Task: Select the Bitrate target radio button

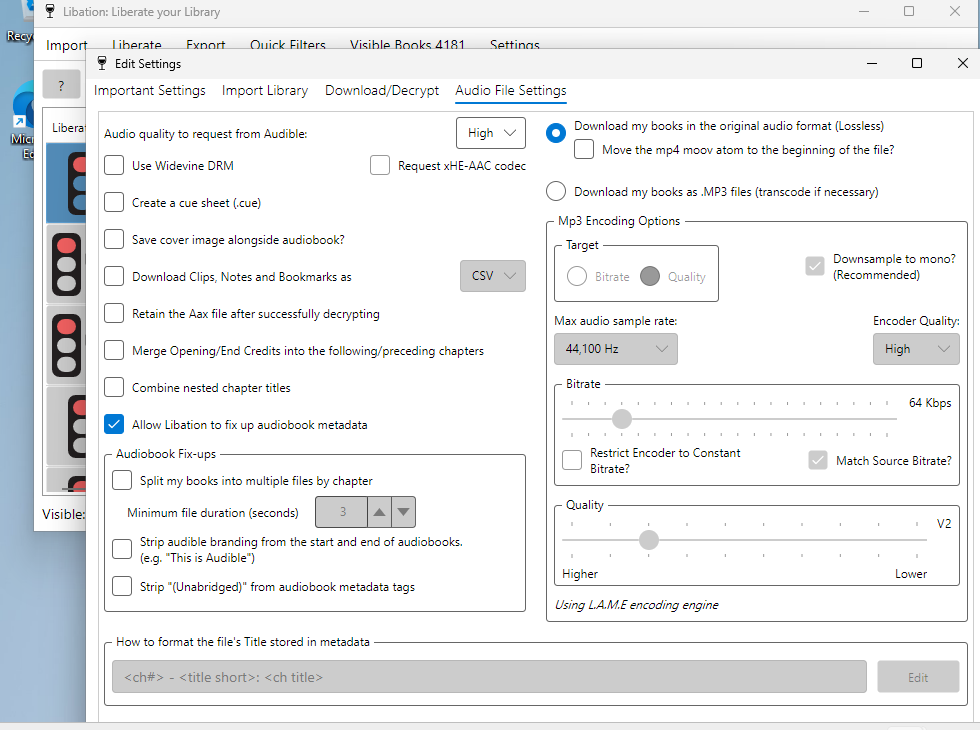Action: coord(577,276)
